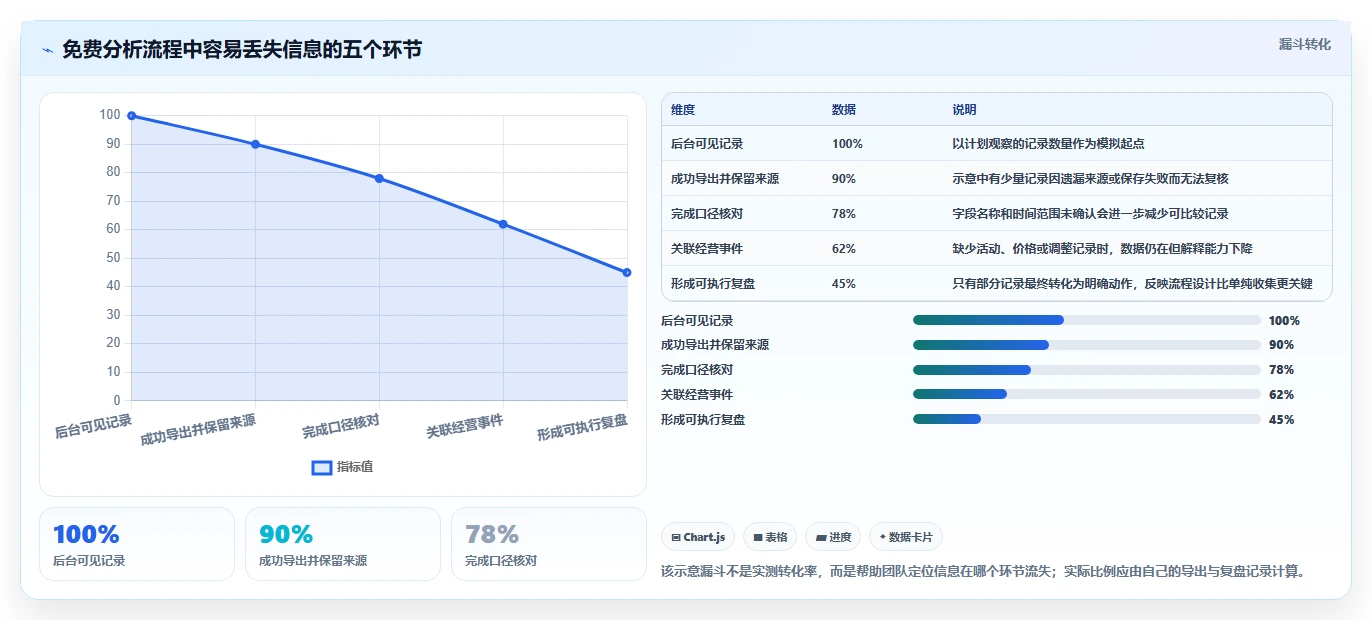The height and width of the screenshot is (620, 1372).
Task: Open the 90% 成功导出并保留来源 stat card
Action: [343, 544]
